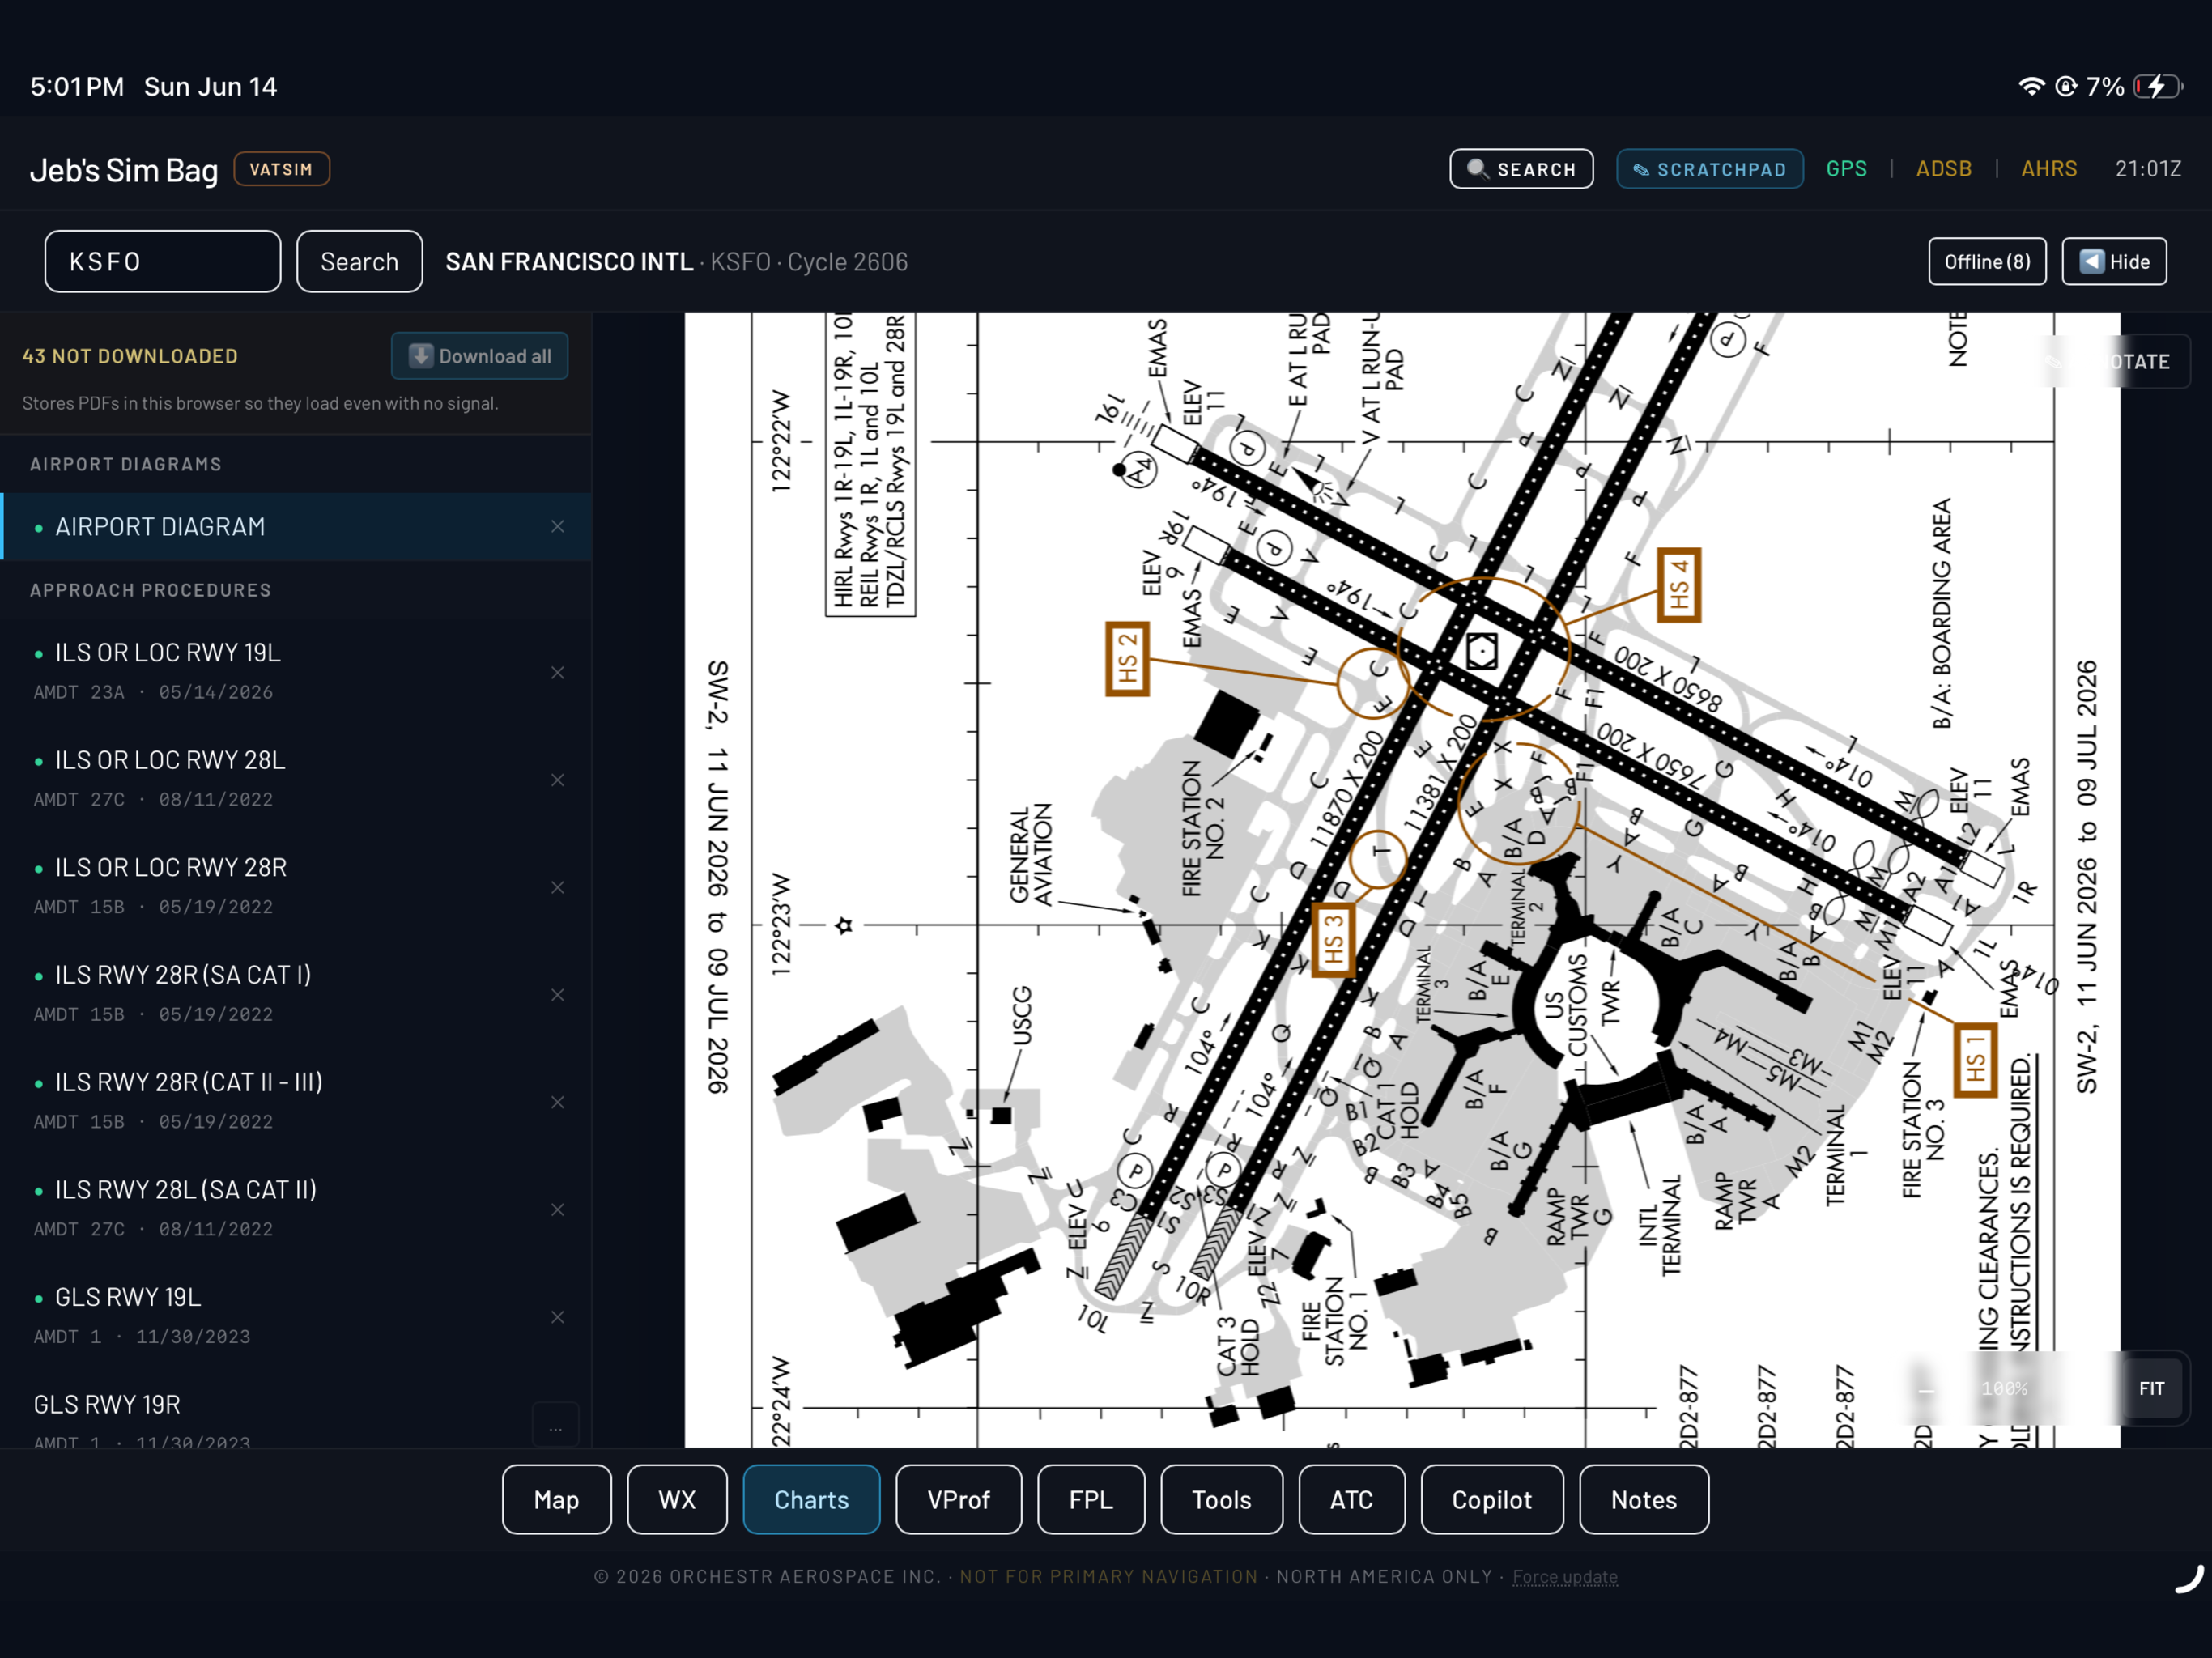Click the Search button next to KSFO
The image size is (2212, 1658).
coord(359,261)
